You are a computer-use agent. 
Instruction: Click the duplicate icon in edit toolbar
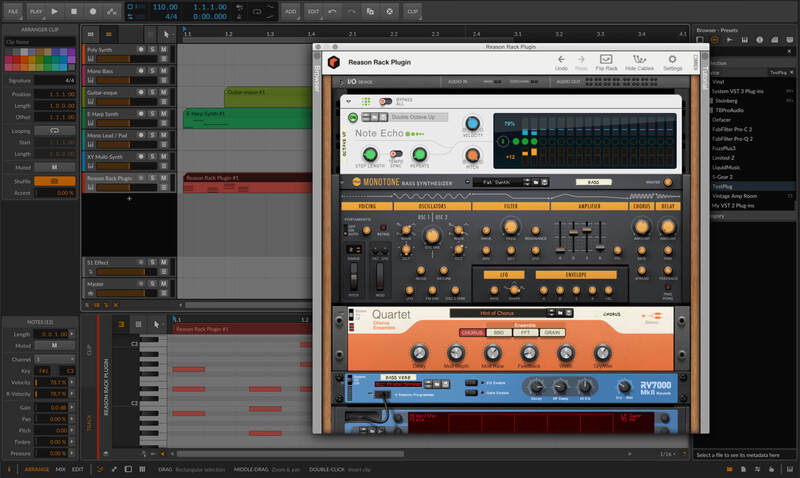point(370,11)
